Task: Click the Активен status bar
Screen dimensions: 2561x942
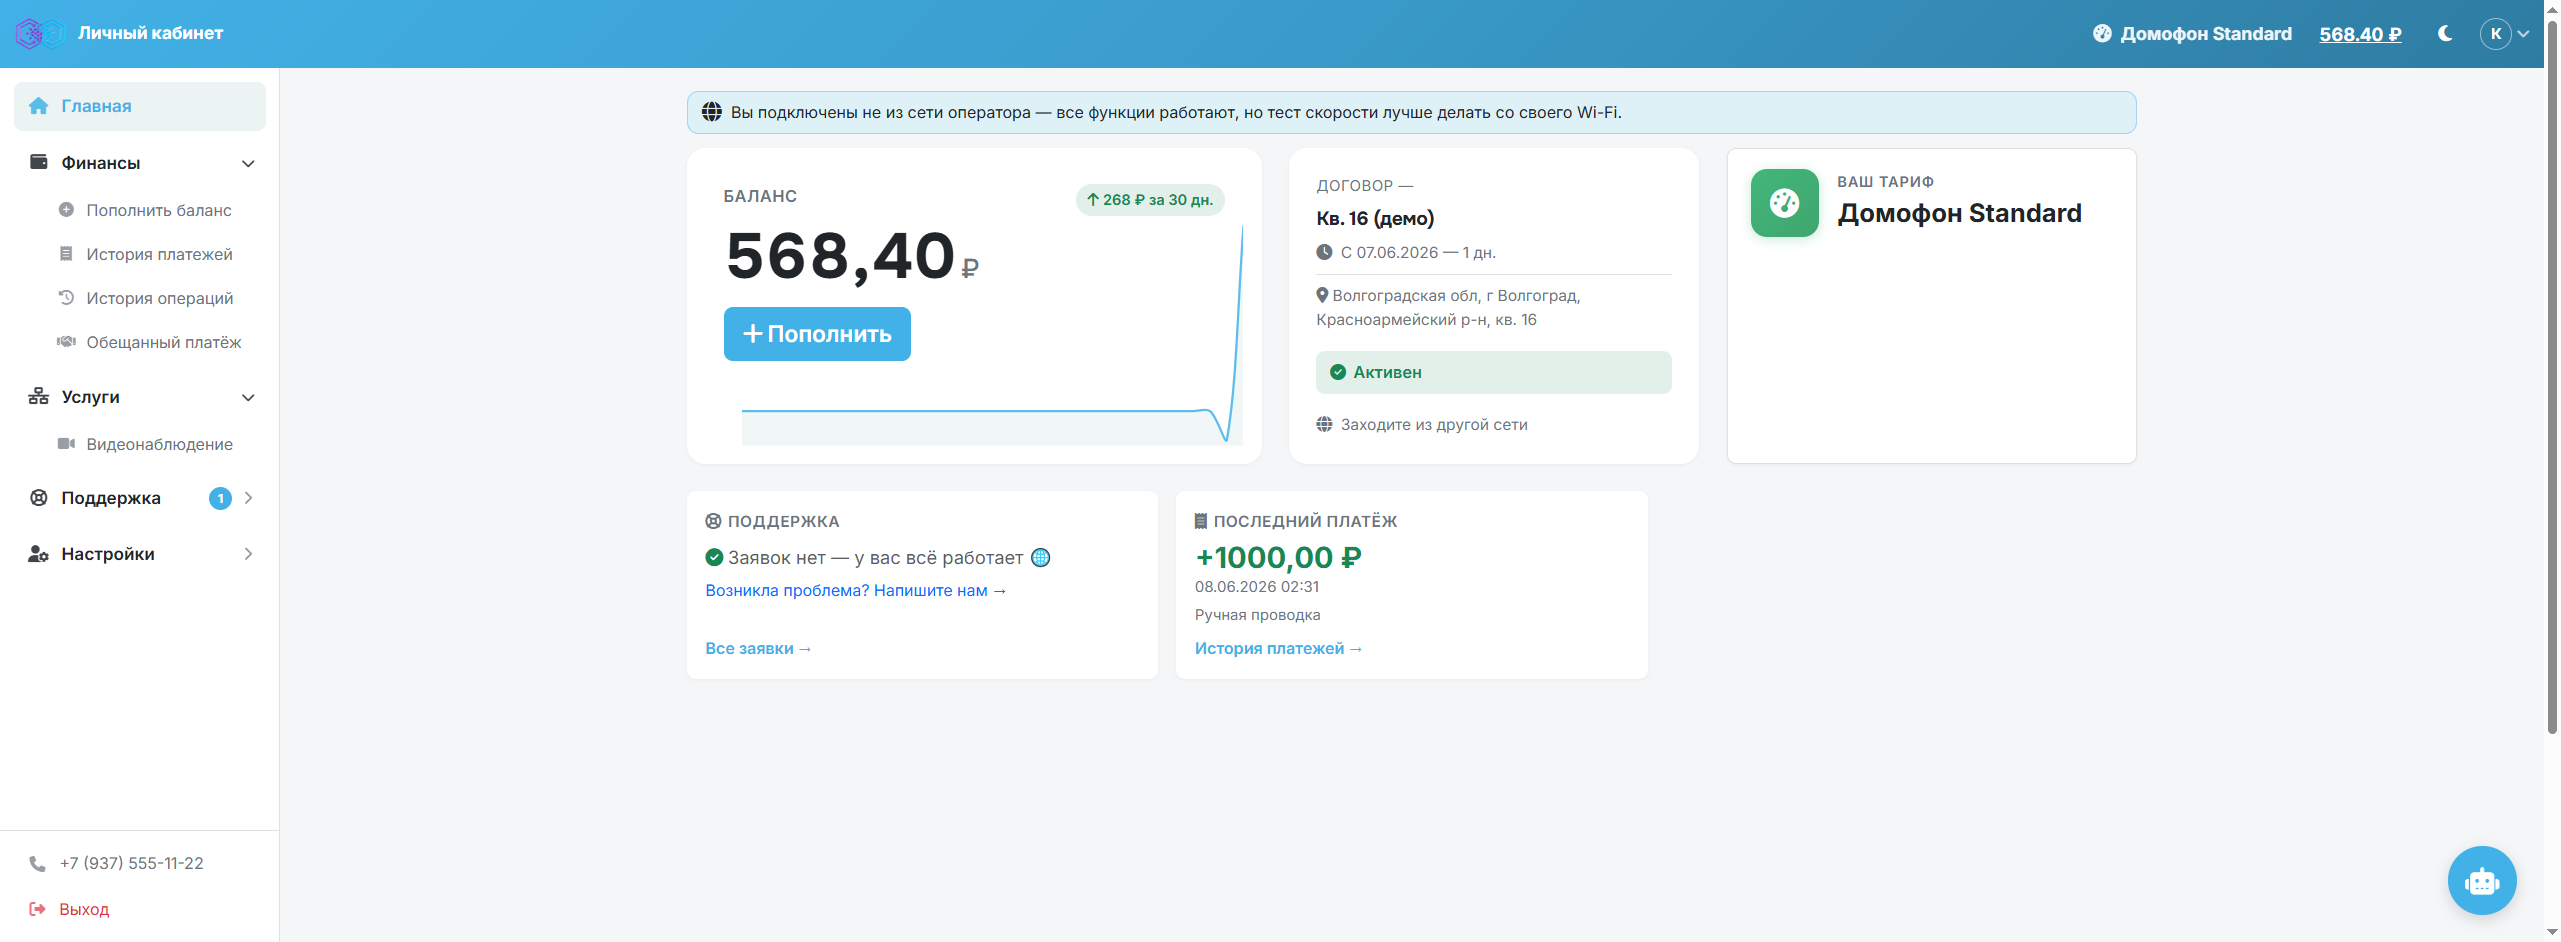Action: [1494, 372]
